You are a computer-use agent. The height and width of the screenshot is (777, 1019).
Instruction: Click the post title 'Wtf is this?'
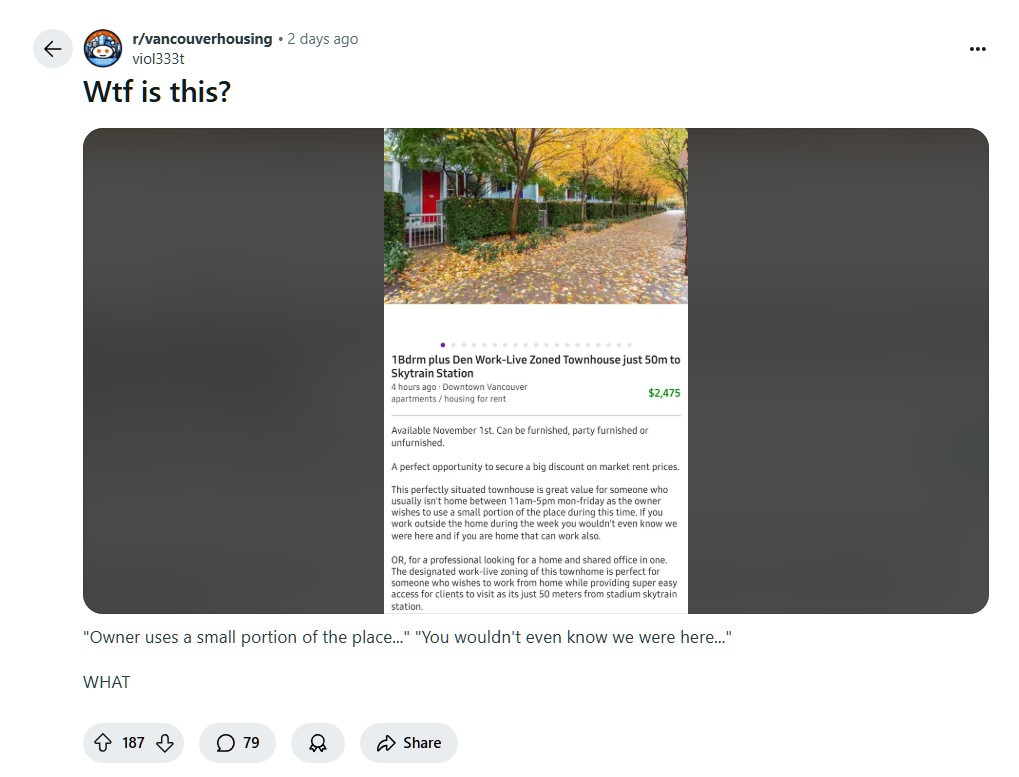point(157,92)
